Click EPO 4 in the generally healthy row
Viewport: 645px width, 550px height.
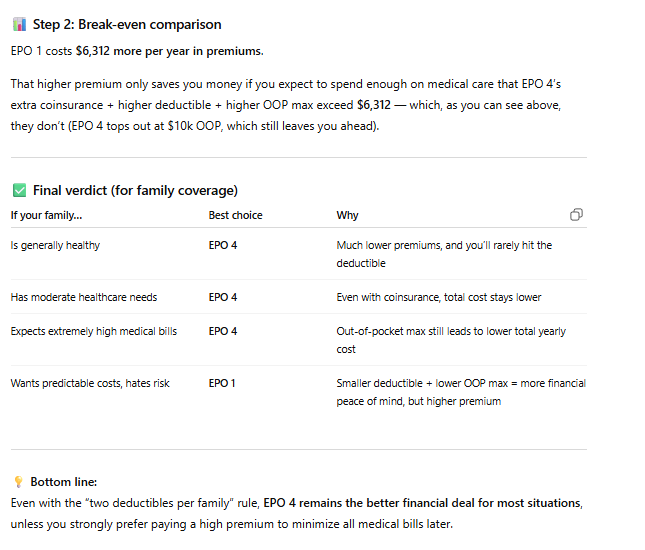222,245
